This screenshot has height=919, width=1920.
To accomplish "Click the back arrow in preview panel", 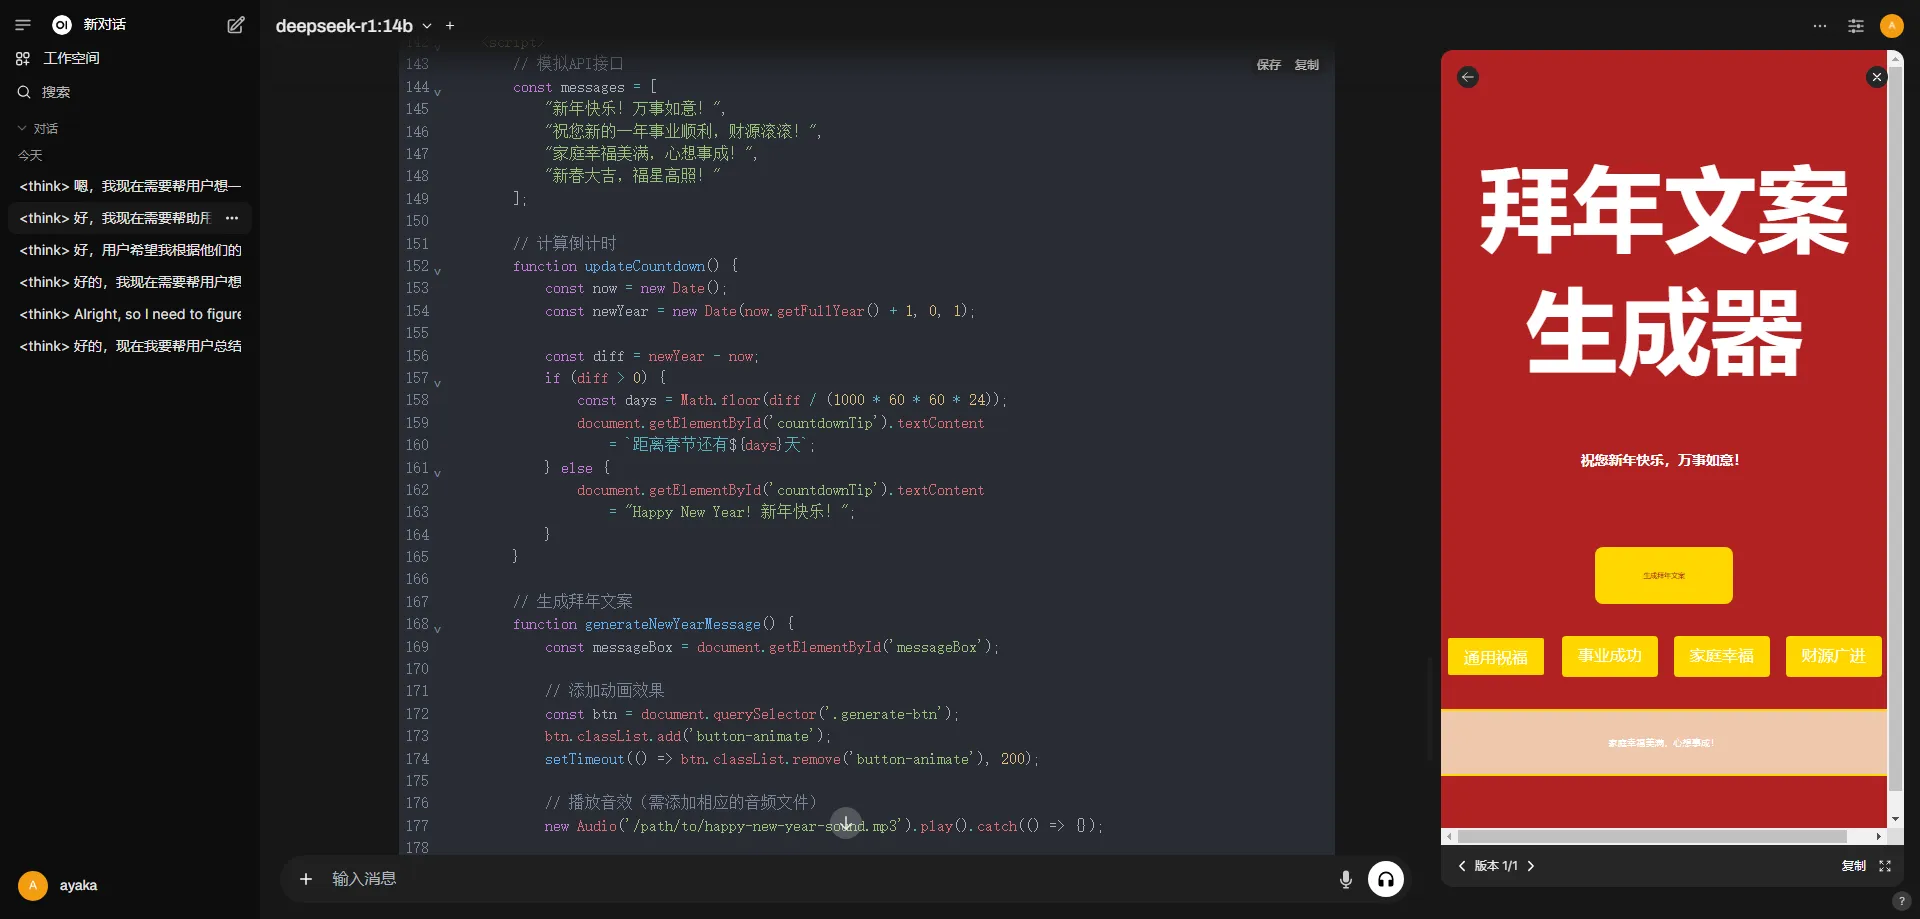I will point(1468,77).
